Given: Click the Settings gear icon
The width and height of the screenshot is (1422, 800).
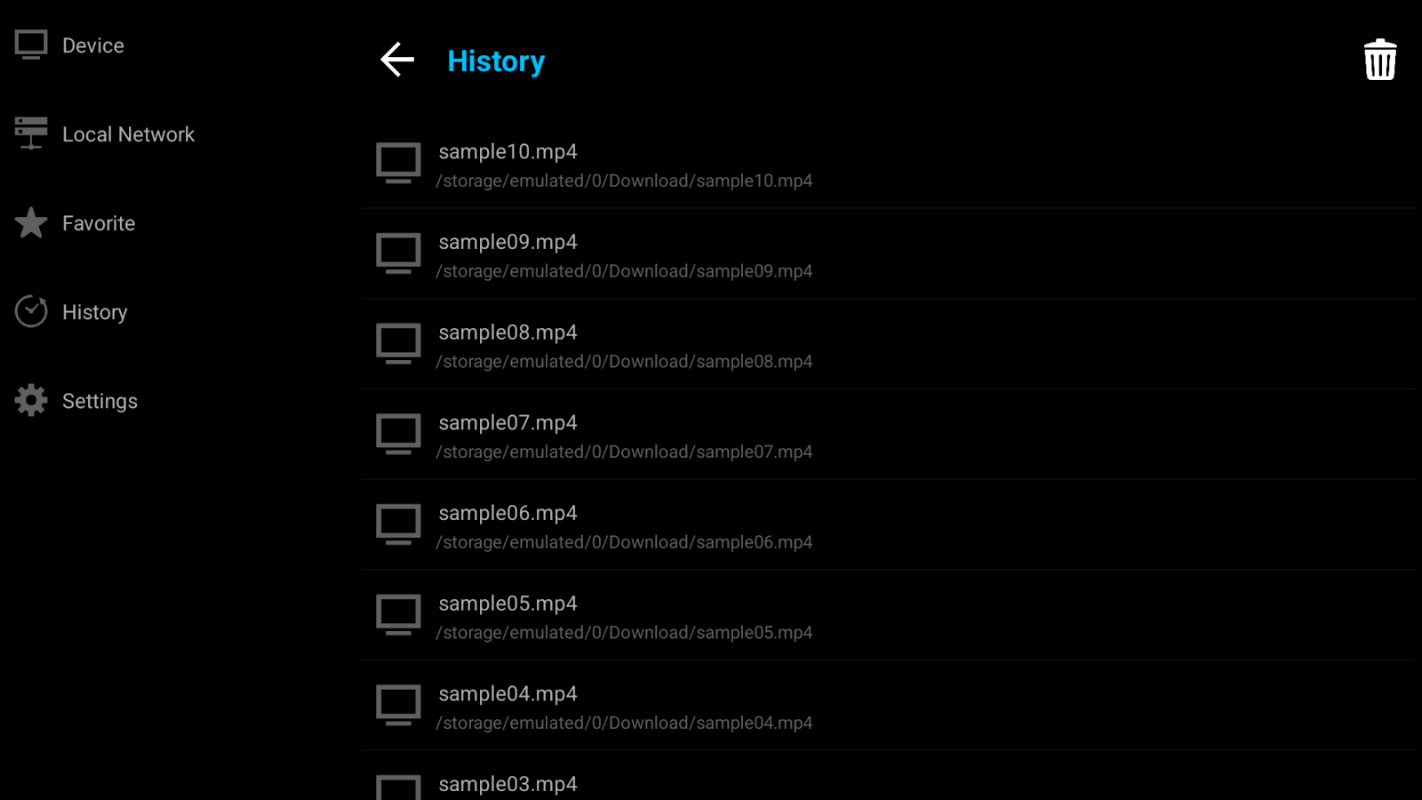Looking at the screenshot, I should coord(31,401).
